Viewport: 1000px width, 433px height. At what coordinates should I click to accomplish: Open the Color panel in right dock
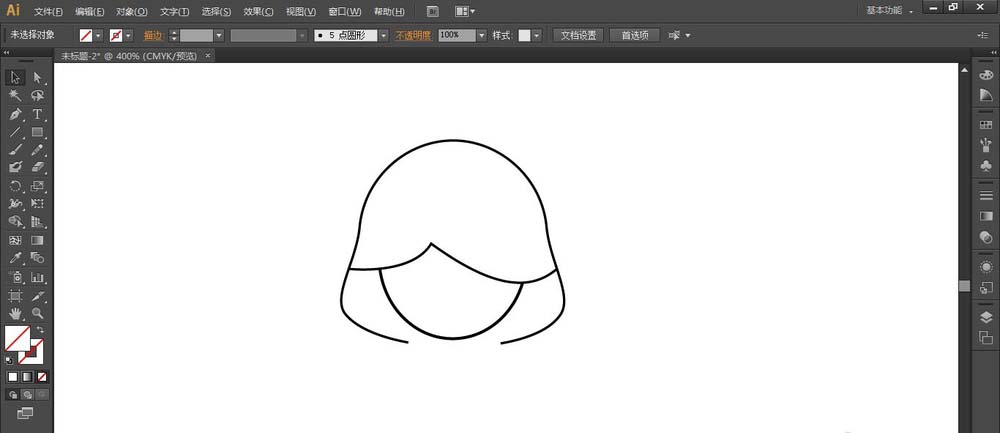click(986, 75)
